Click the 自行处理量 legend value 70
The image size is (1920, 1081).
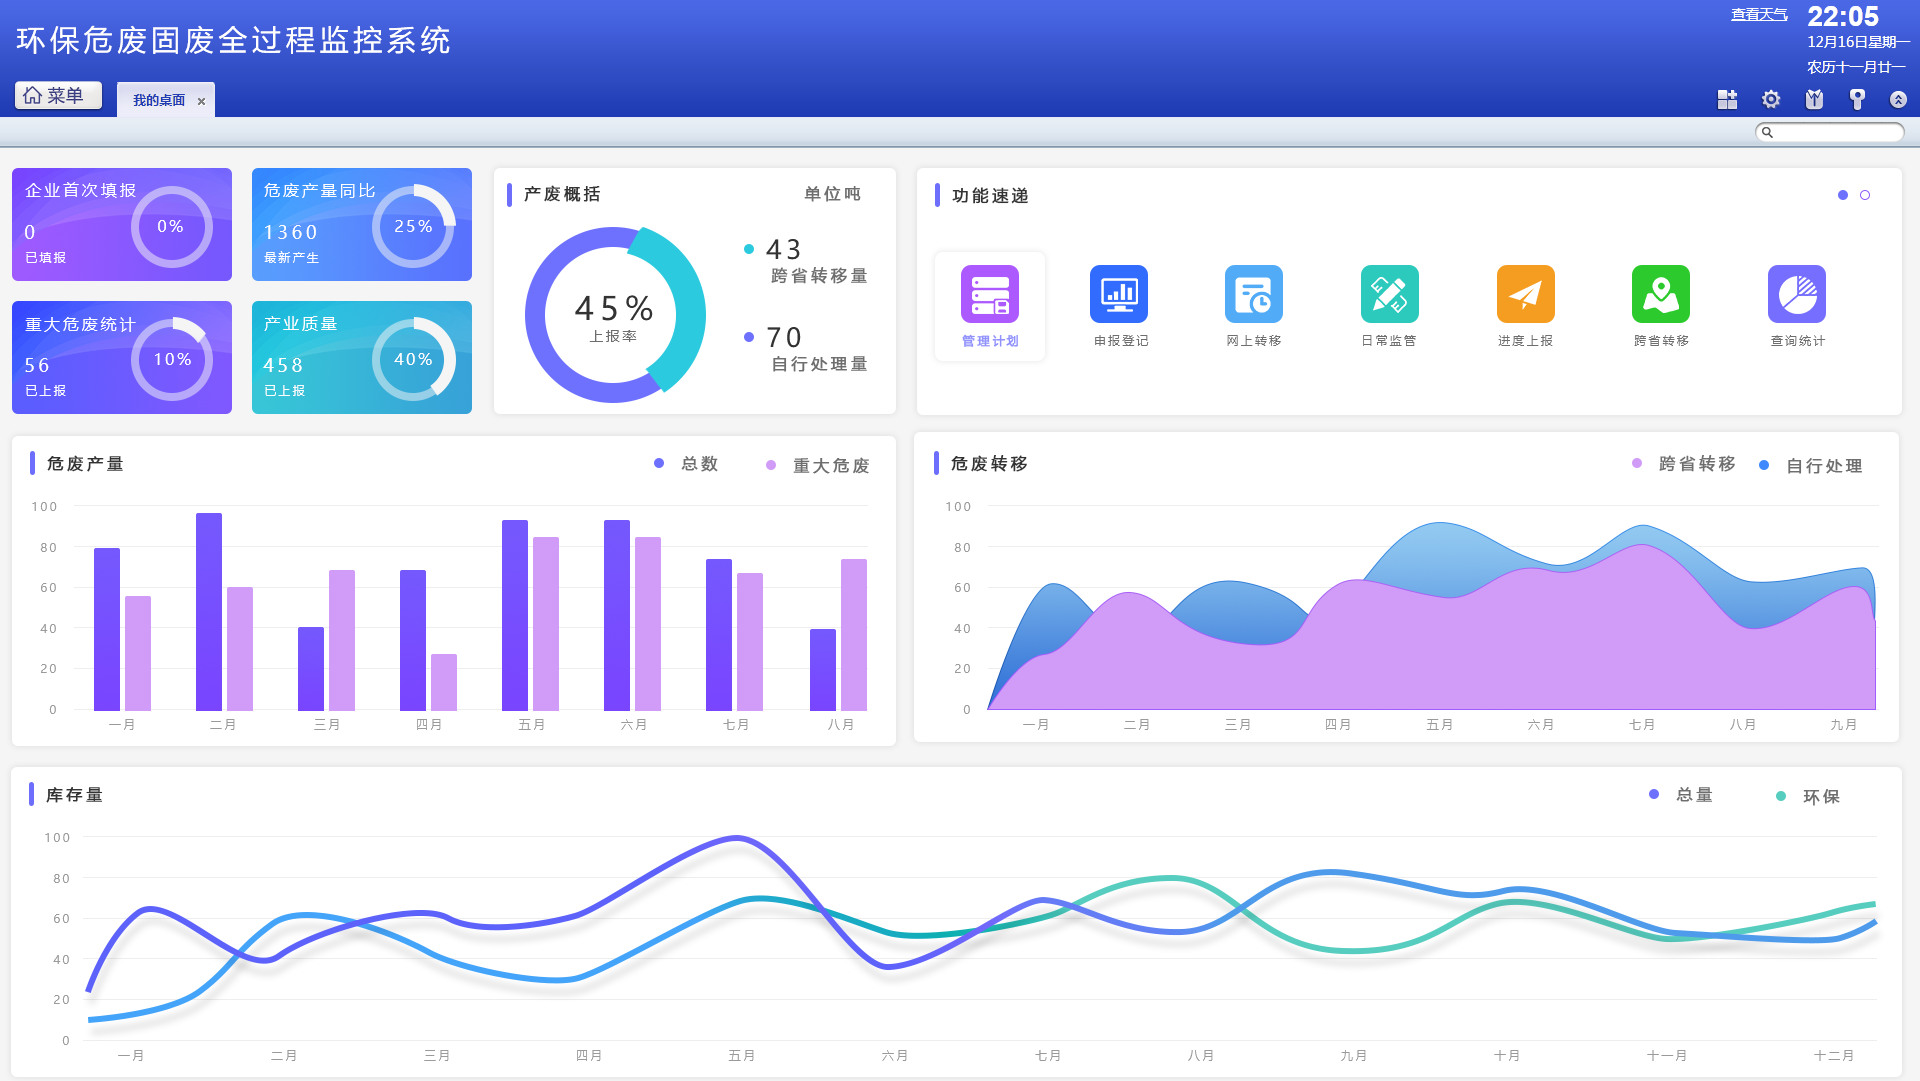[x=784, y=338]
